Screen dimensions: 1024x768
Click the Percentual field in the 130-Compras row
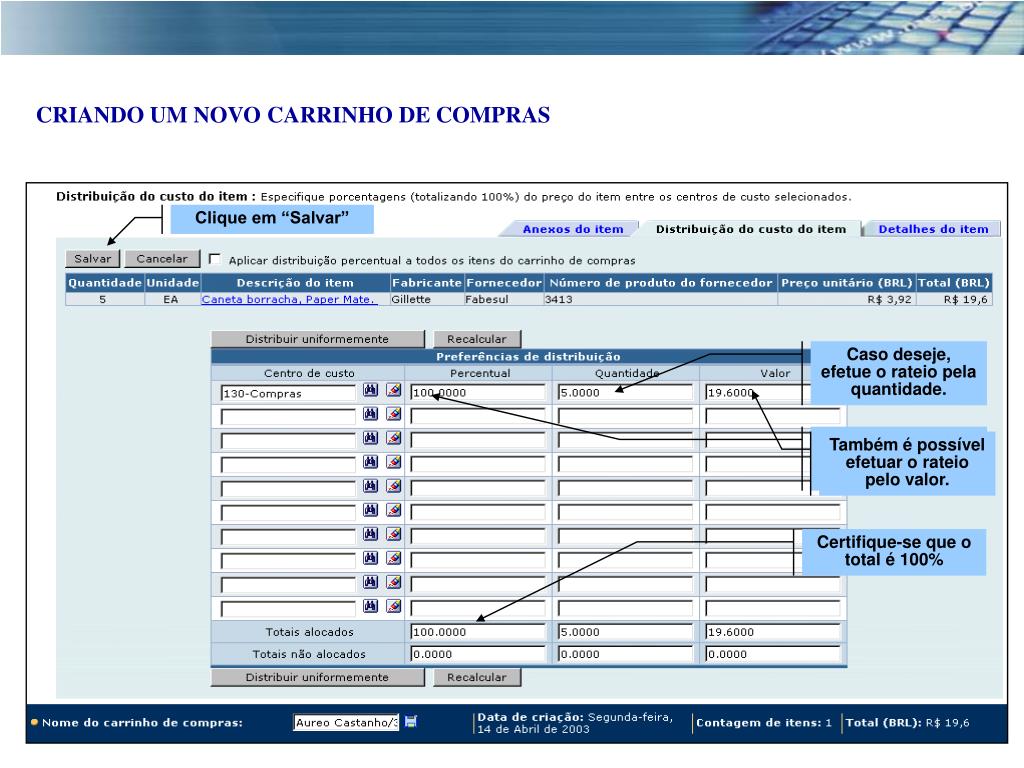pyautogui.click(x=477, y=392)
